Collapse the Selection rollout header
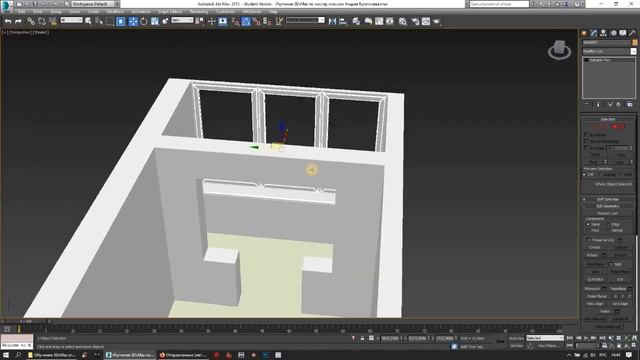Image resolution: width=640 pixels, height=360 pixels. [x=607, y=119]
